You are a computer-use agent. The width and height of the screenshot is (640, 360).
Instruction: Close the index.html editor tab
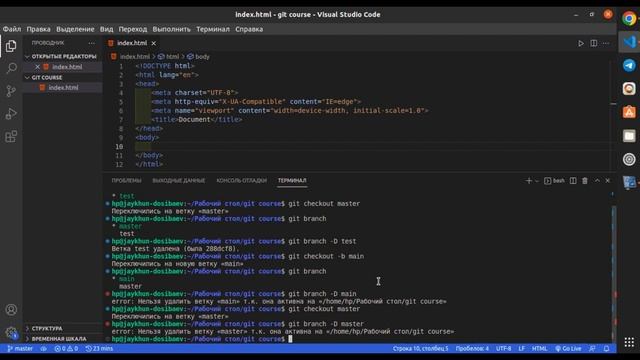pos(153,43)
